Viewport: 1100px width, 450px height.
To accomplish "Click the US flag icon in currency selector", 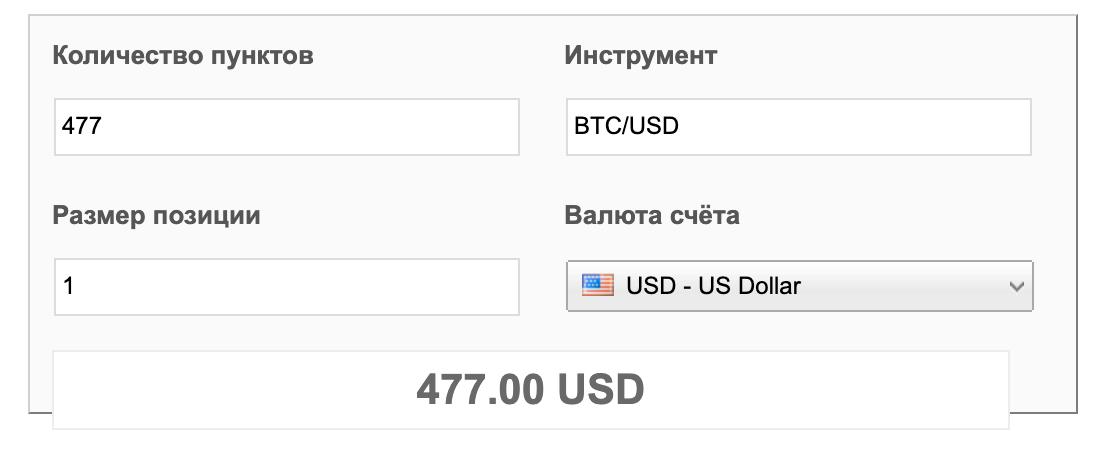I will (597, 286).
